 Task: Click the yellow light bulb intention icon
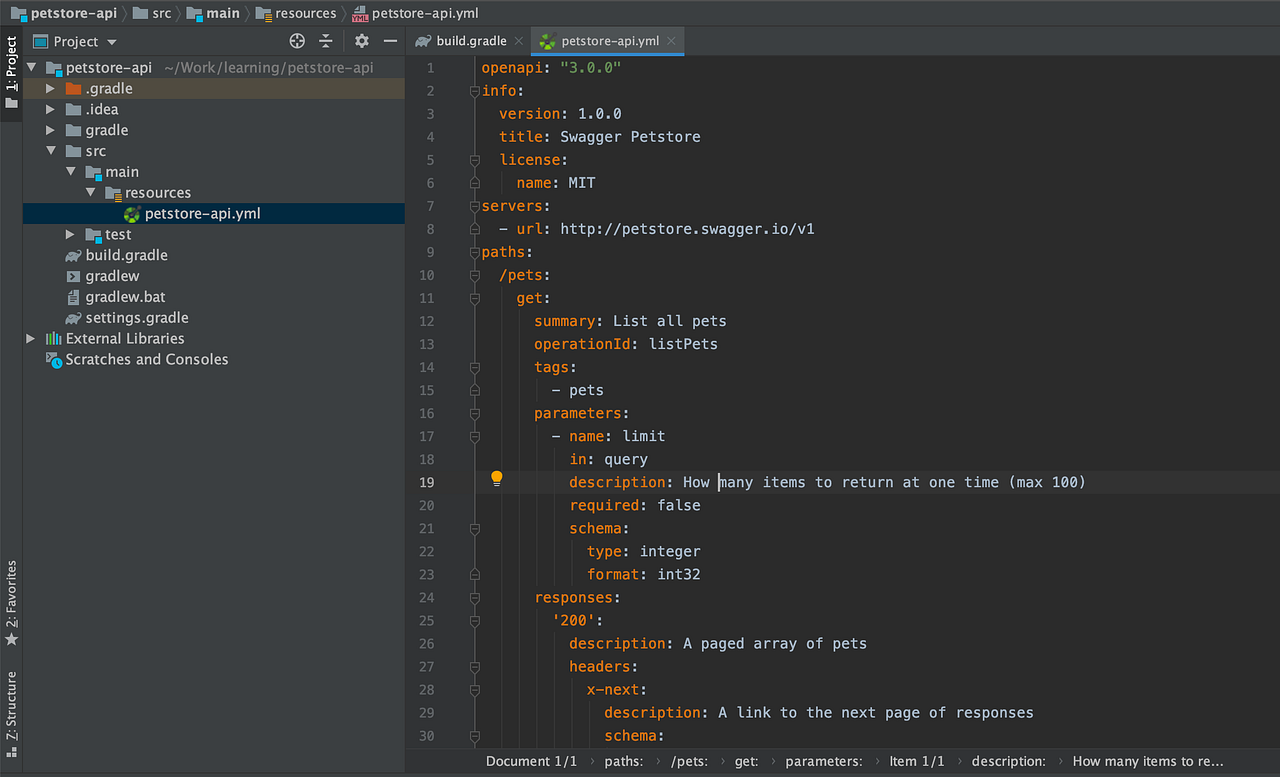(496, 479)
